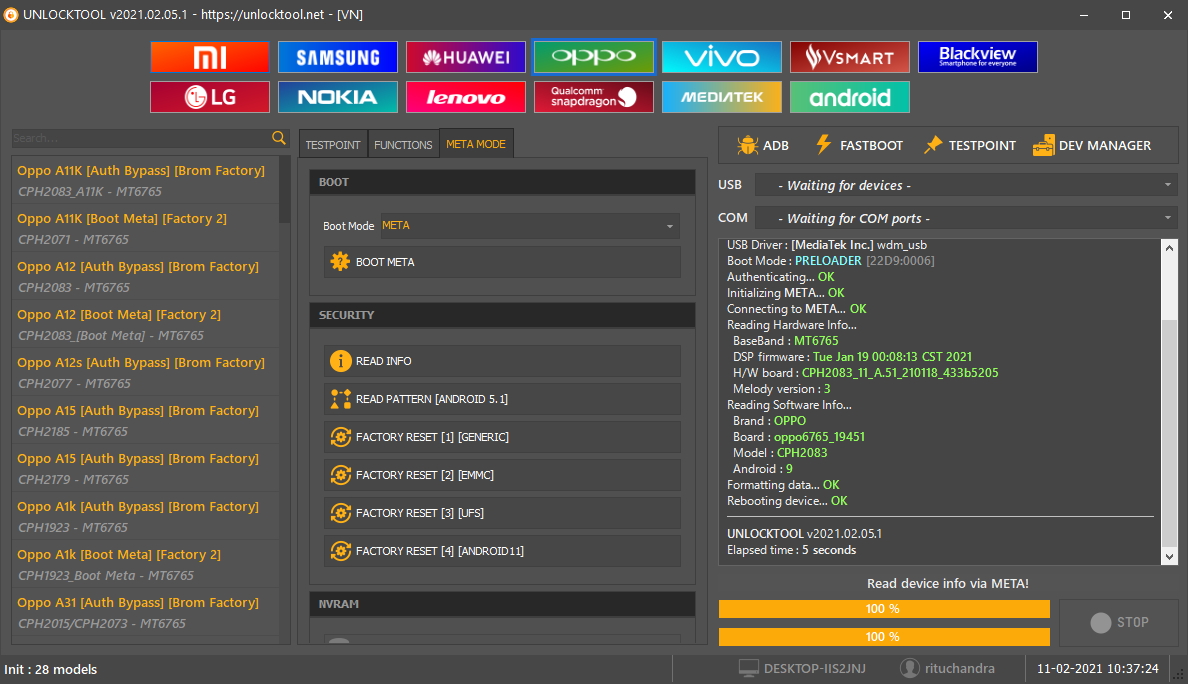Click H/W board CPH2083_11_A.51 log value
The width and height of the screenshot is (1188, 684).
[x=900, y=373]
